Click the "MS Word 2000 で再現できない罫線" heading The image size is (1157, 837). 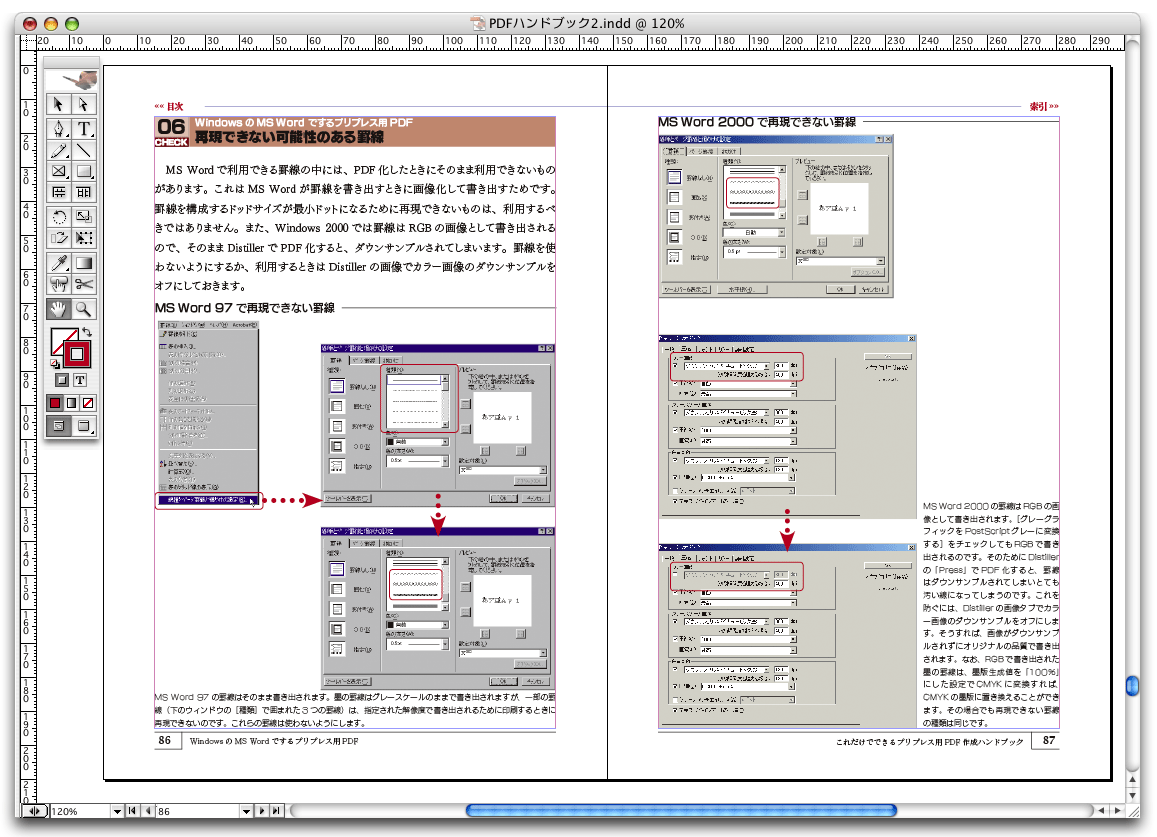(757, 122)
